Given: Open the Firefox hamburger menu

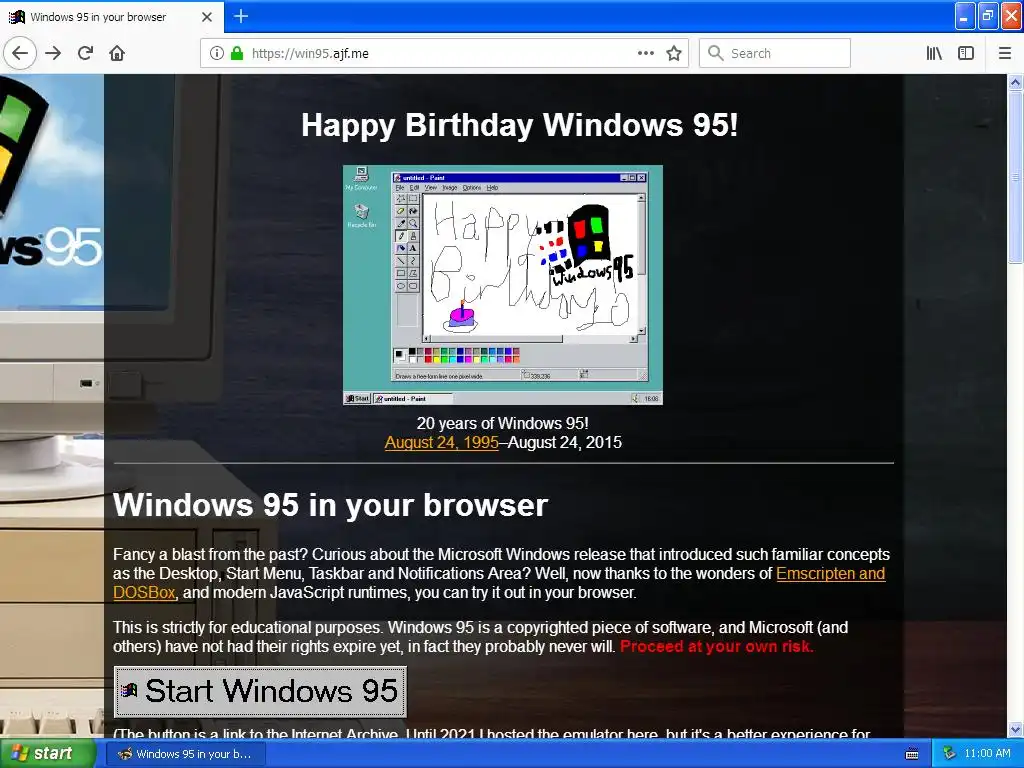Looking at the screenshot, I should coord(1004,53).
